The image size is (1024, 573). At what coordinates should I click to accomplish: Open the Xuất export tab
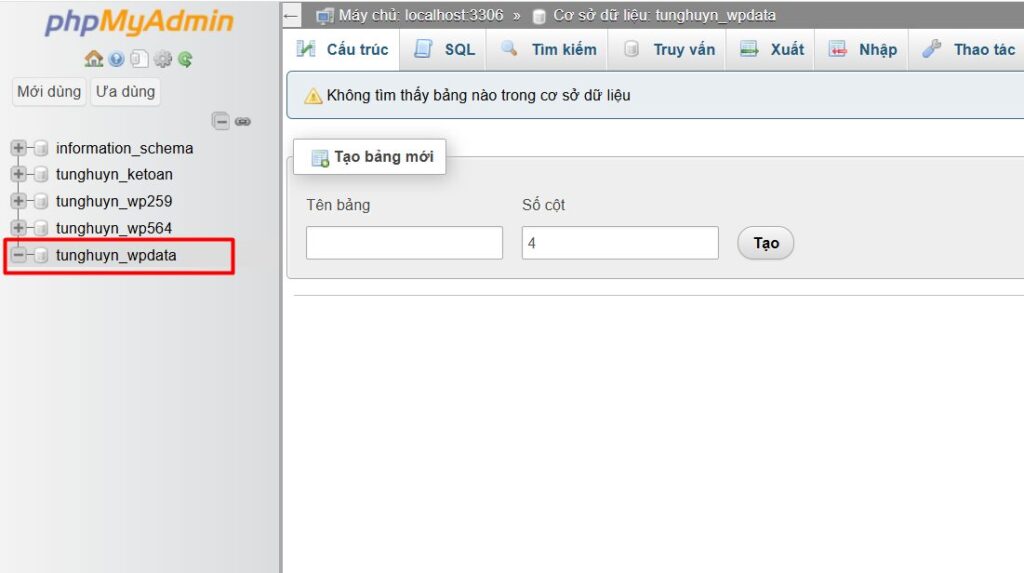click(771, 50)
